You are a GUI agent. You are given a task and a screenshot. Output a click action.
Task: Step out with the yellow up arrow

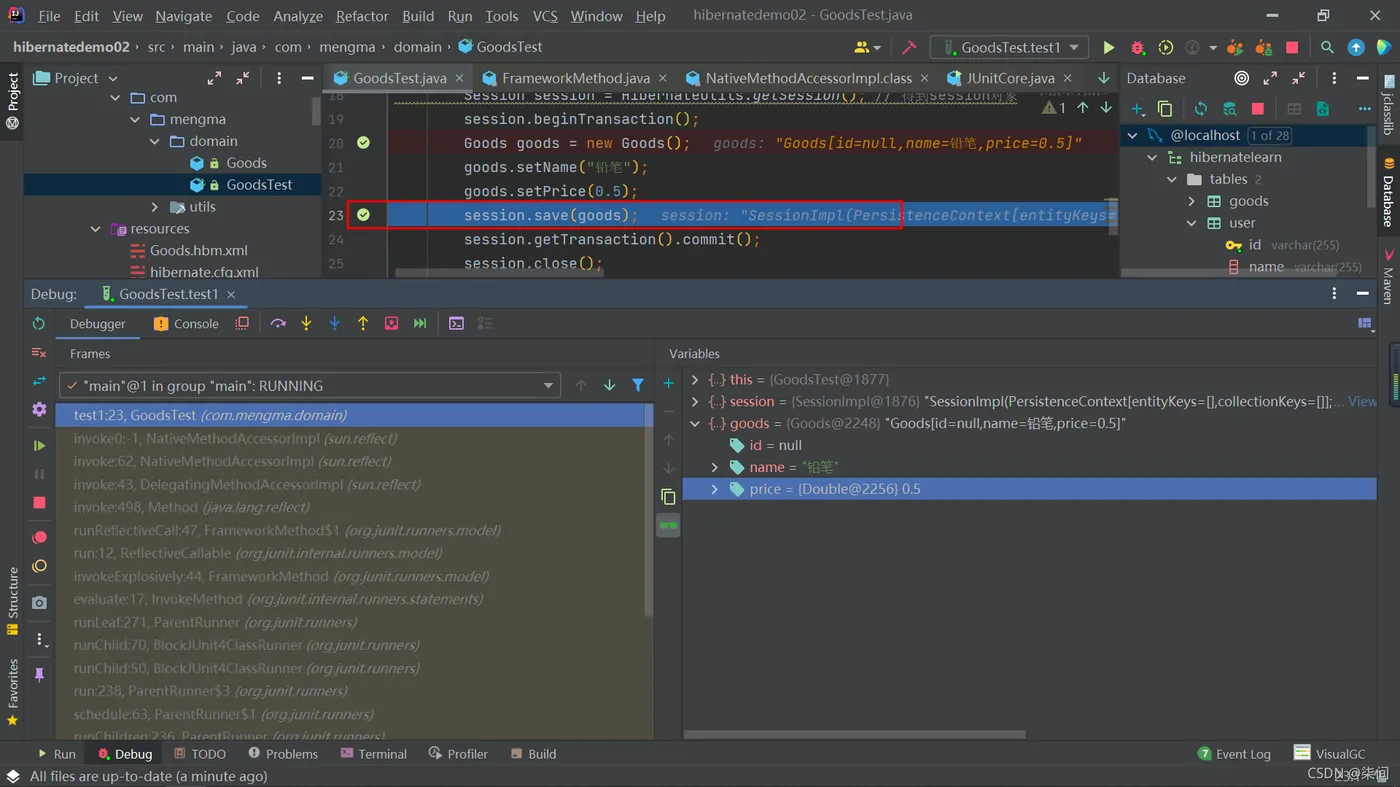pos(363,324)
